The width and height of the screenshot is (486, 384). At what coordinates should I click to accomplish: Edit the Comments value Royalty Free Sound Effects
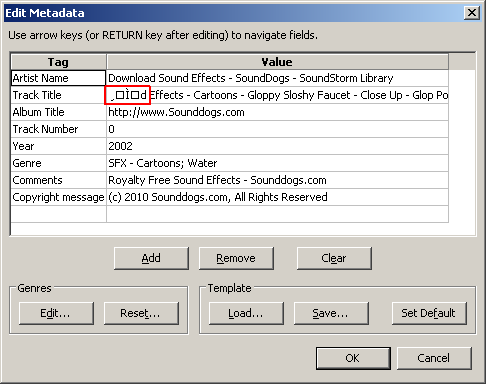277,180
